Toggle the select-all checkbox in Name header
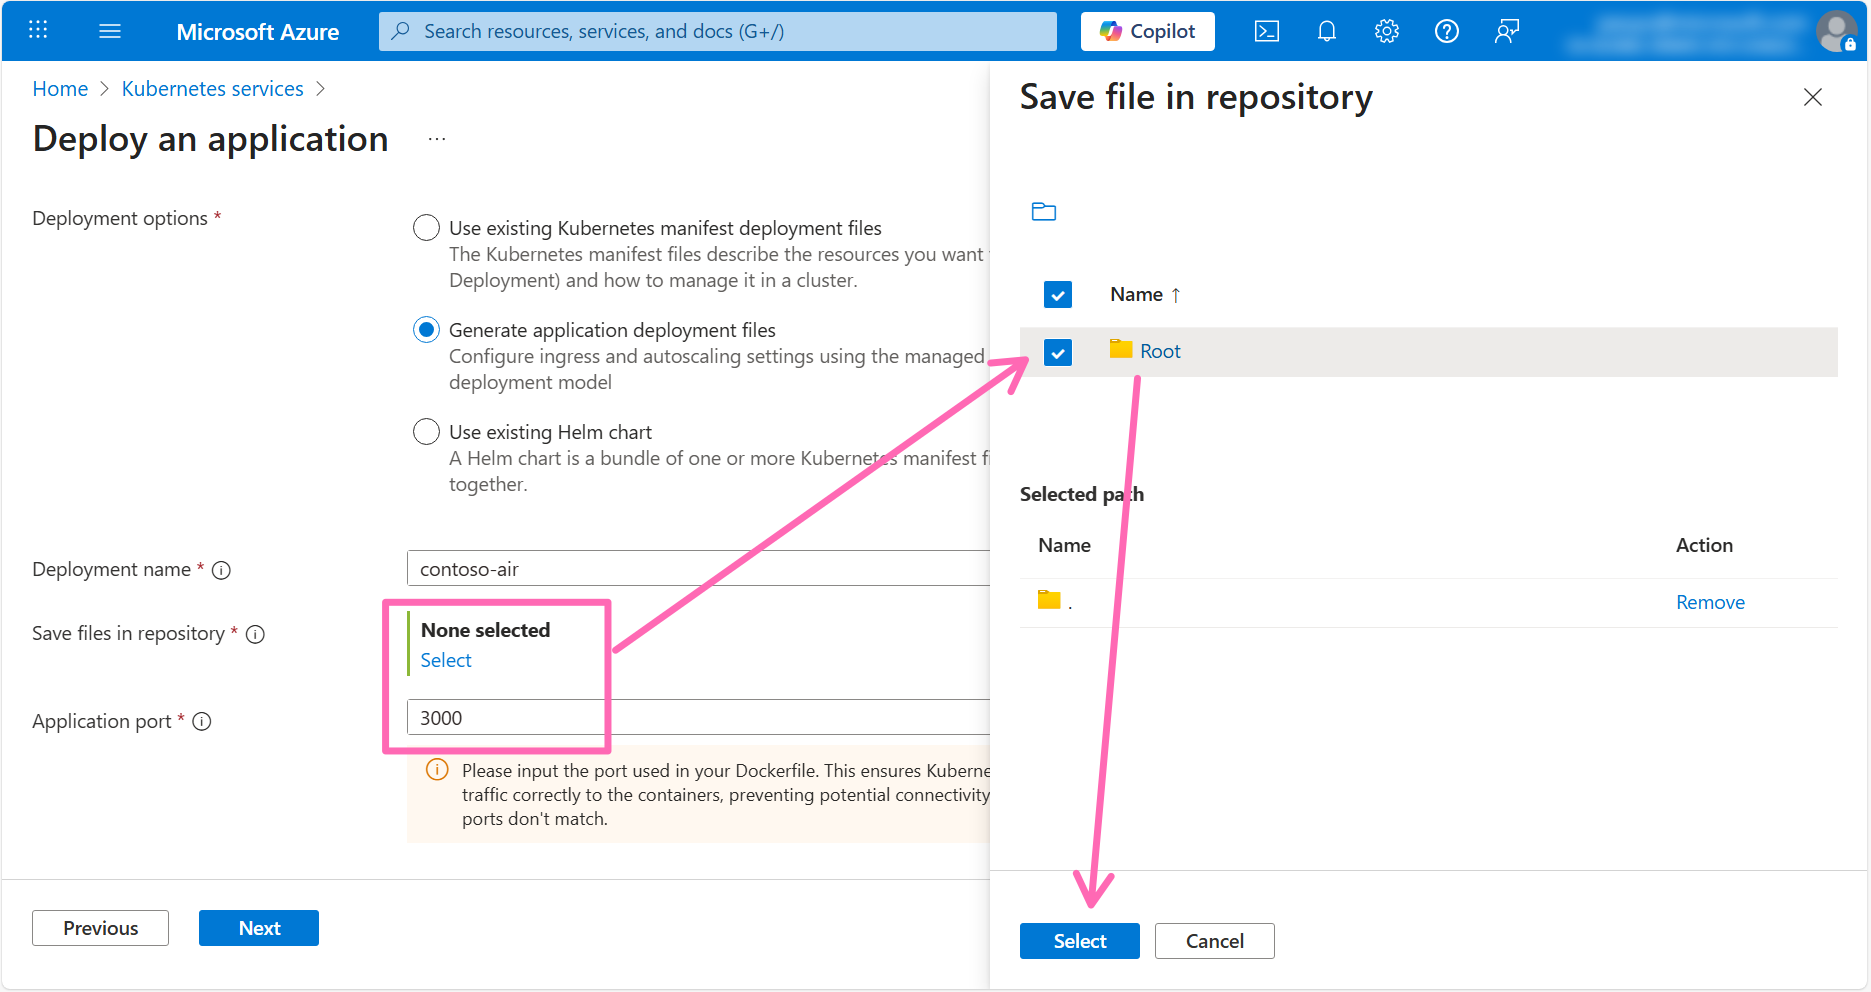The image size is (1871, 992). coord(1057,294)
